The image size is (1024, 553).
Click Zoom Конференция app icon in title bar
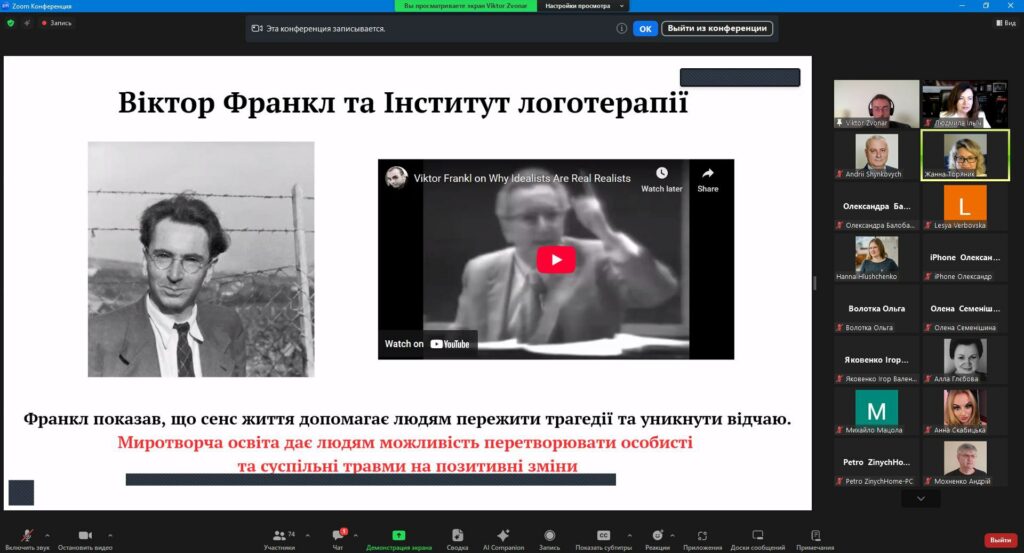tap(5, 6)
